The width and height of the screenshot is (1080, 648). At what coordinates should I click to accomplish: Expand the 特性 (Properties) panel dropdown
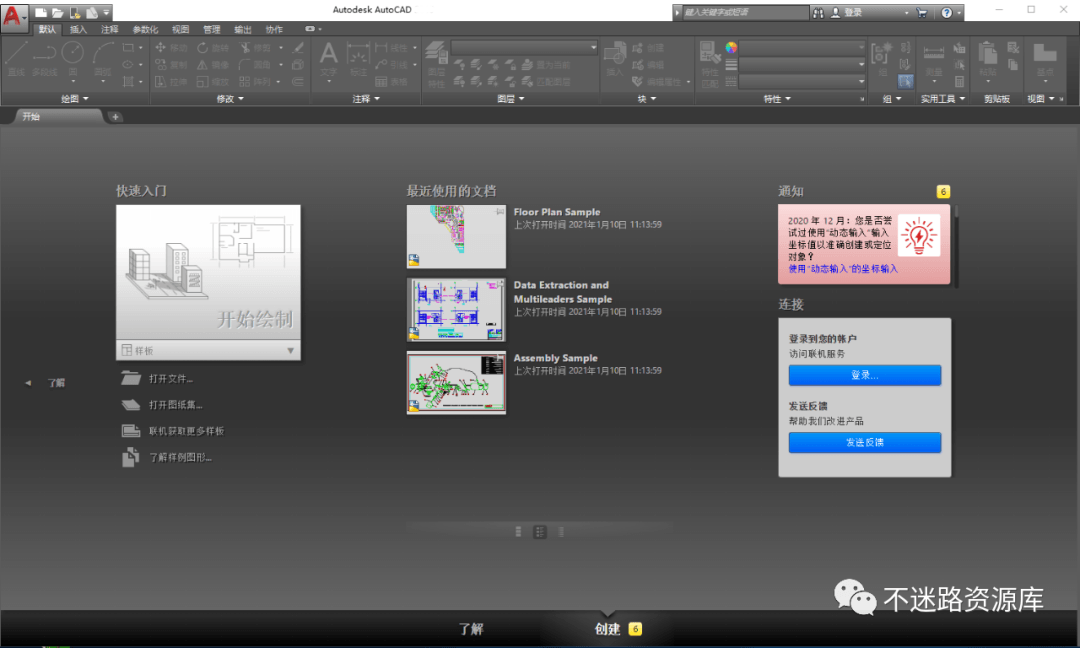click(x=777, y=99)
